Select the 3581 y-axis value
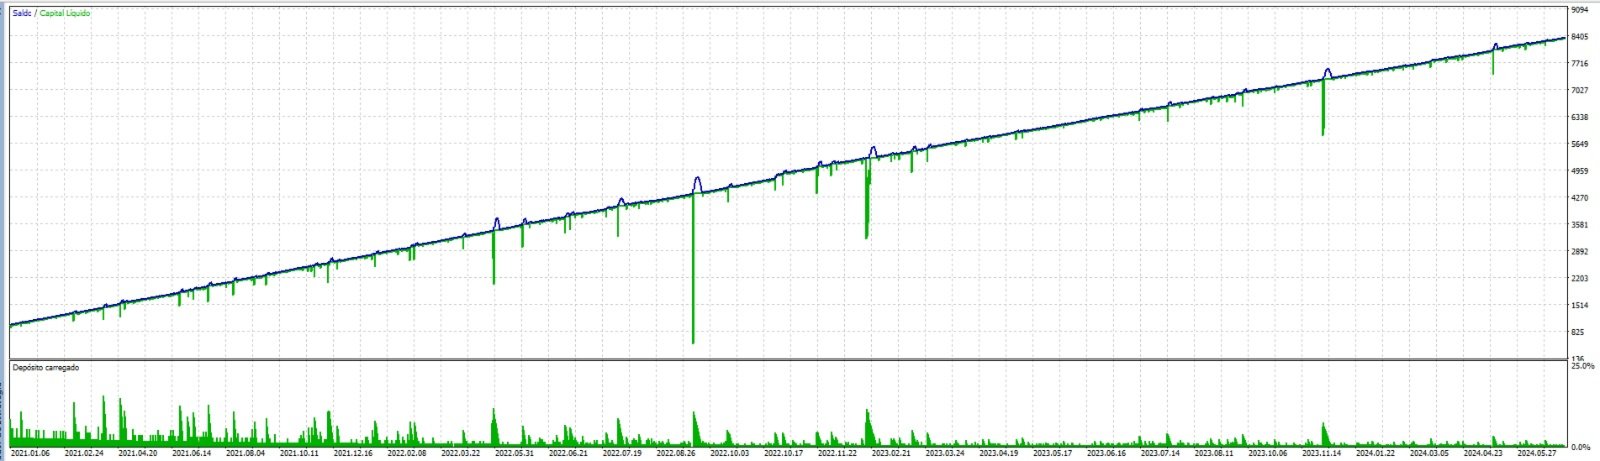The width and height of the screenshot is (1600, 461). coord(1580,225)
